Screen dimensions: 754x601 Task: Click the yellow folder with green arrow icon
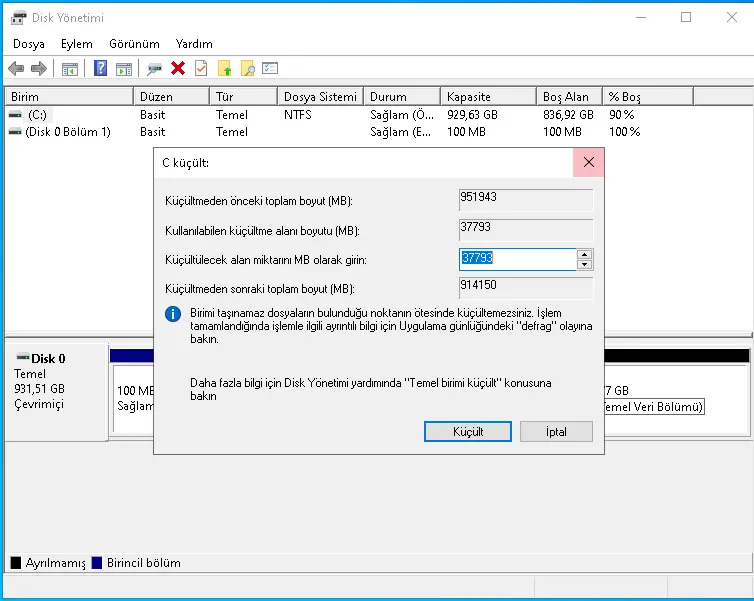[225, 68]
